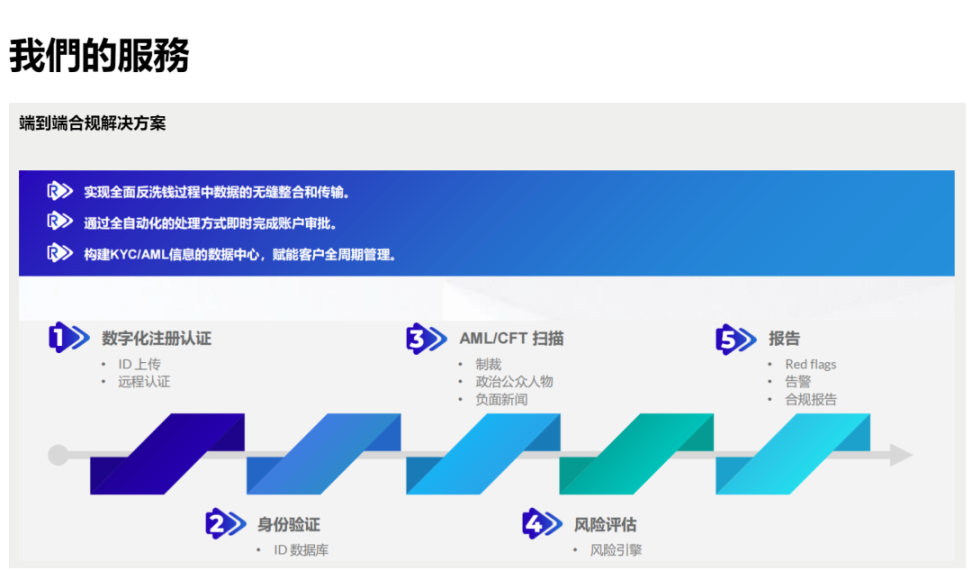This screenshot has width=972, height=571.
Task: Click the heading 数字化注册认证
Action: point(157,339)
